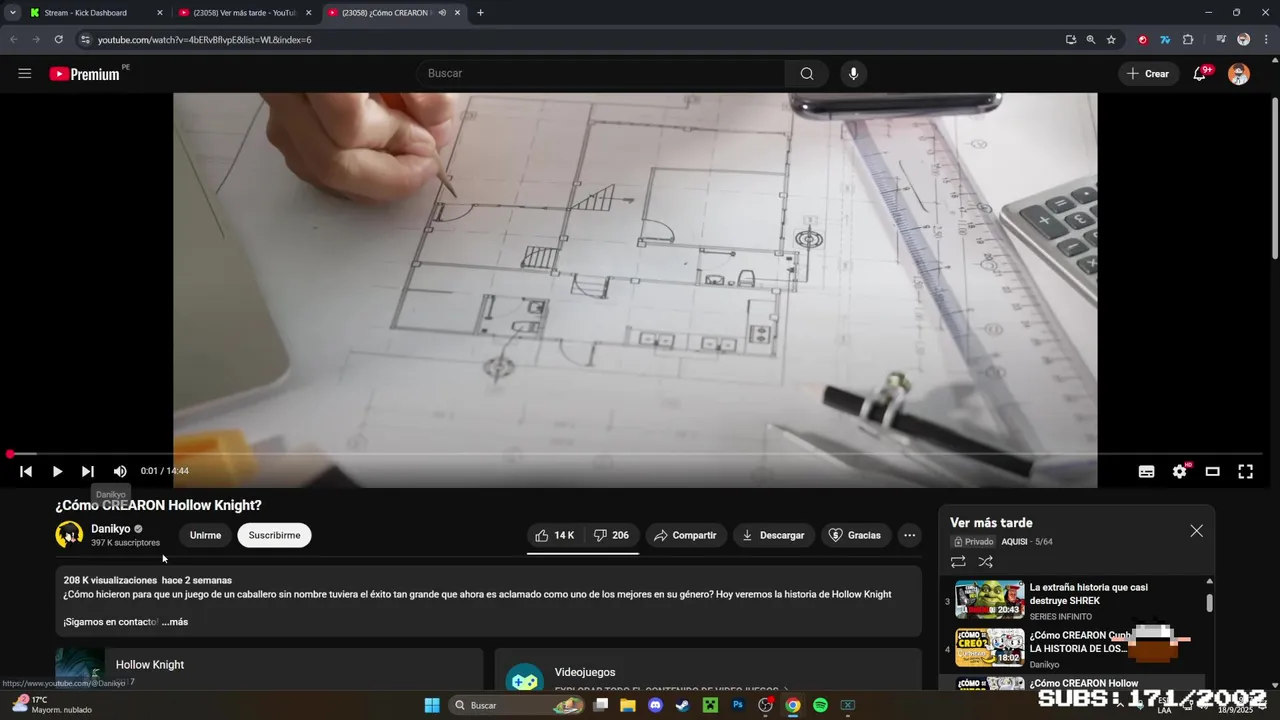Switch to the Ver más tarde YouTube tab
This screenshot has width=1280, height=720.
pos(245,13)
